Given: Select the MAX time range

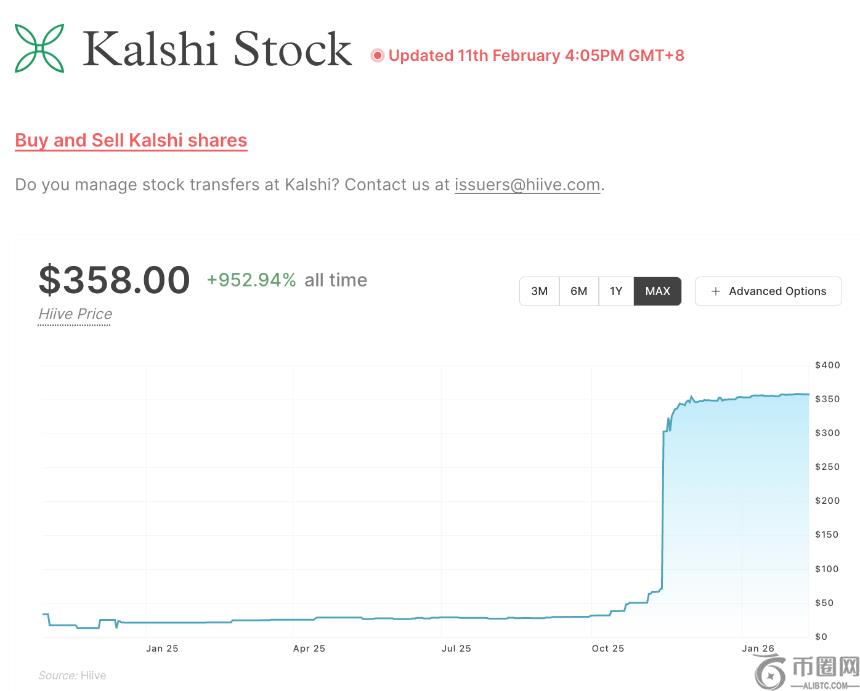Looking at the screenshot, I should tap(657, 292).
